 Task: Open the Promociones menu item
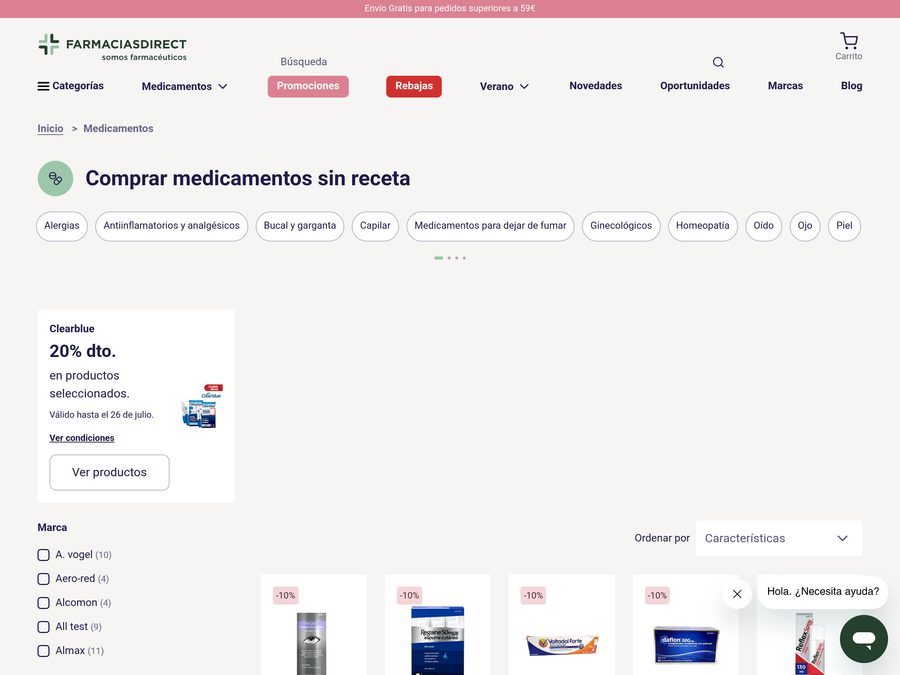point(308,86)
